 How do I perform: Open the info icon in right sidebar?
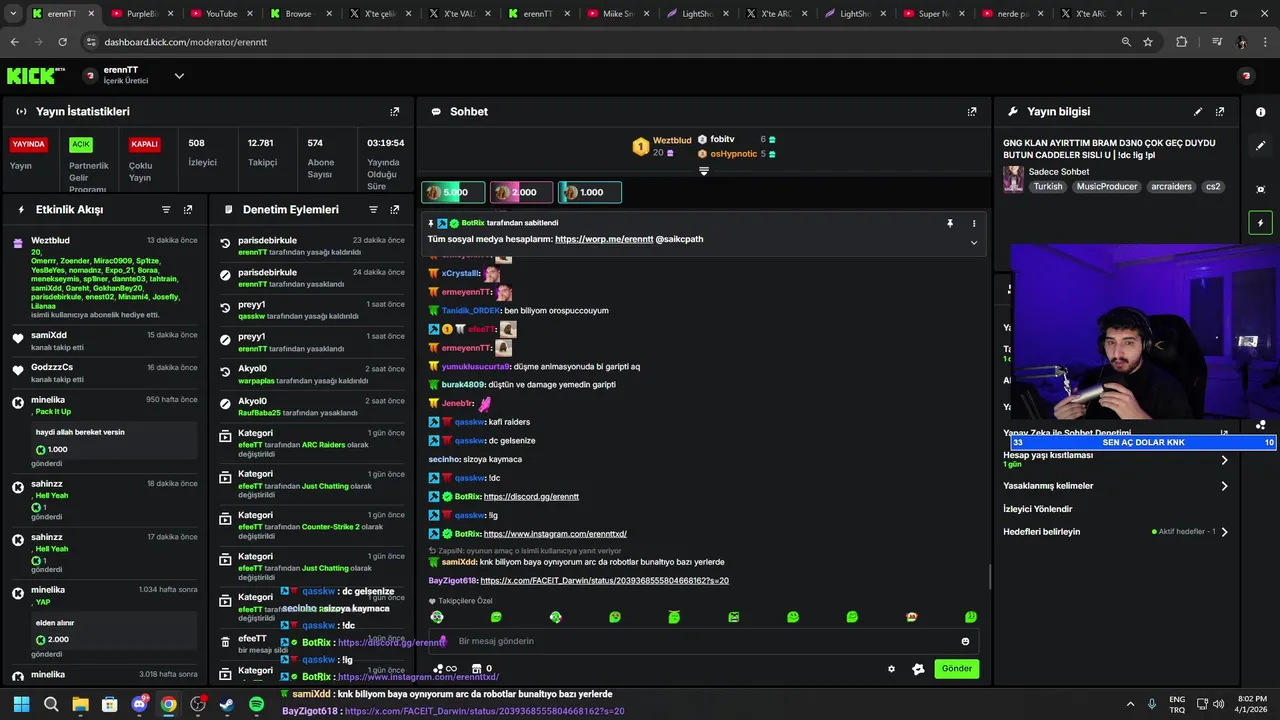(x=1260, y=112)
